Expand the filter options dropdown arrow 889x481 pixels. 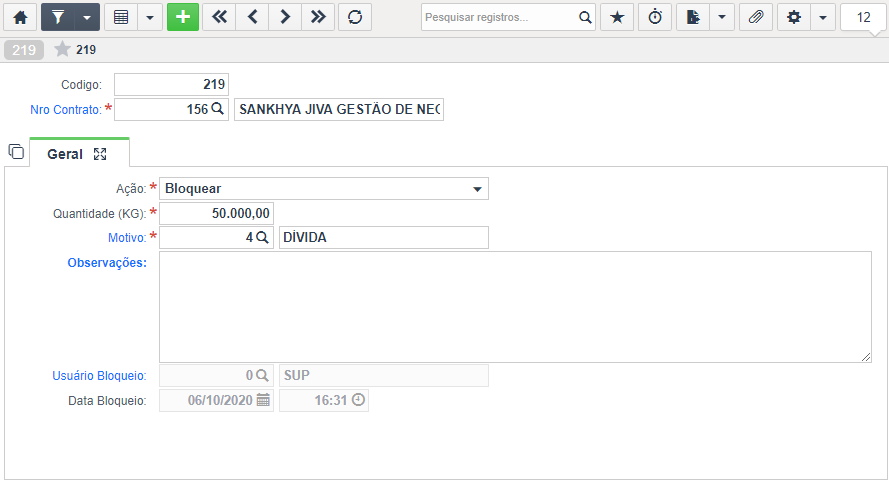(87, 17)
